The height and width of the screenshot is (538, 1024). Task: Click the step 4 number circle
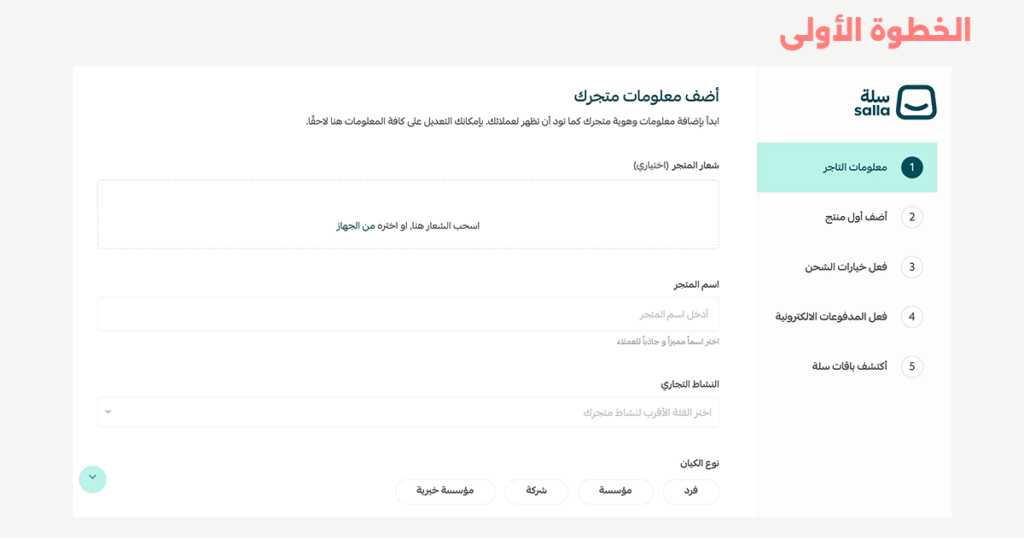pos(912,317)
